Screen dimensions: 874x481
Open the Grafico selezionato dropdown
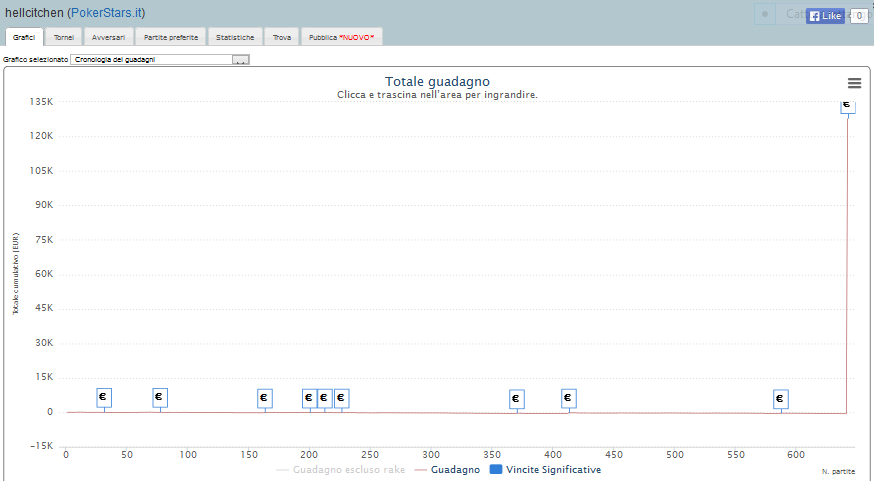tap(151, 60)
